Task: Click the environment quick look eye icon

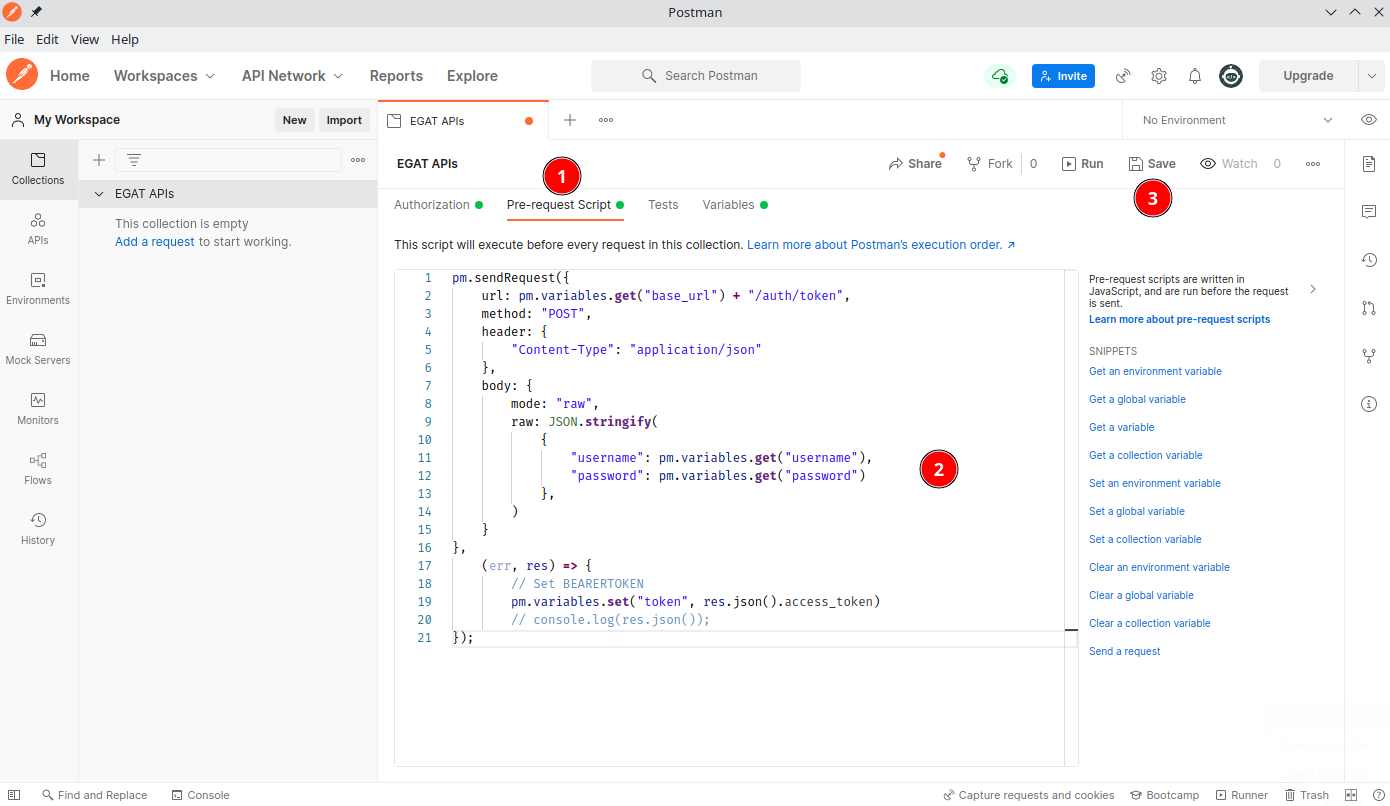Action: (1369, 120)
